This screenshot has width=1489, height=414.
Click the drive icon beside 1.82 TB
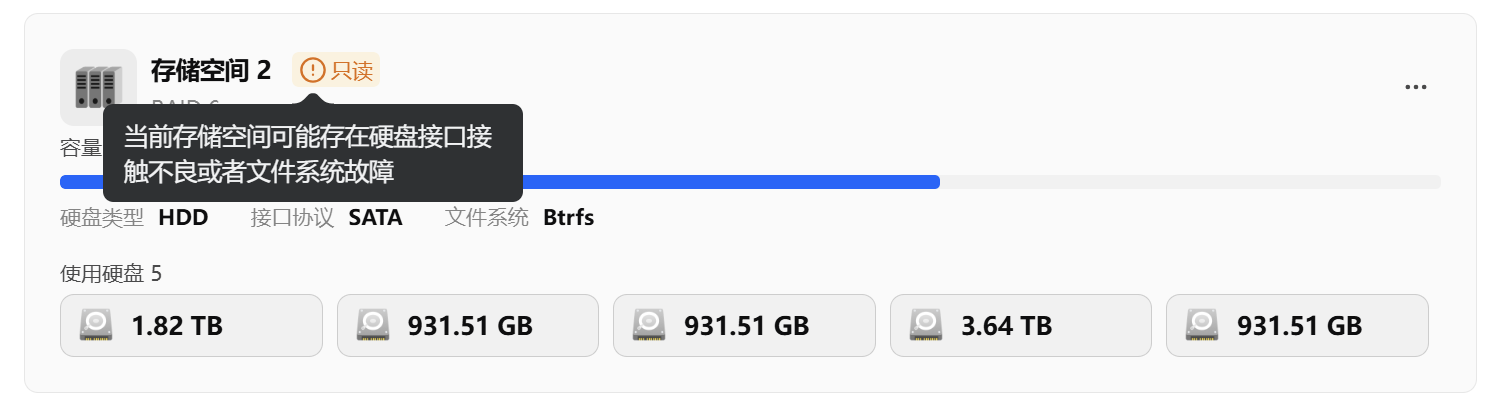[97, 325]
